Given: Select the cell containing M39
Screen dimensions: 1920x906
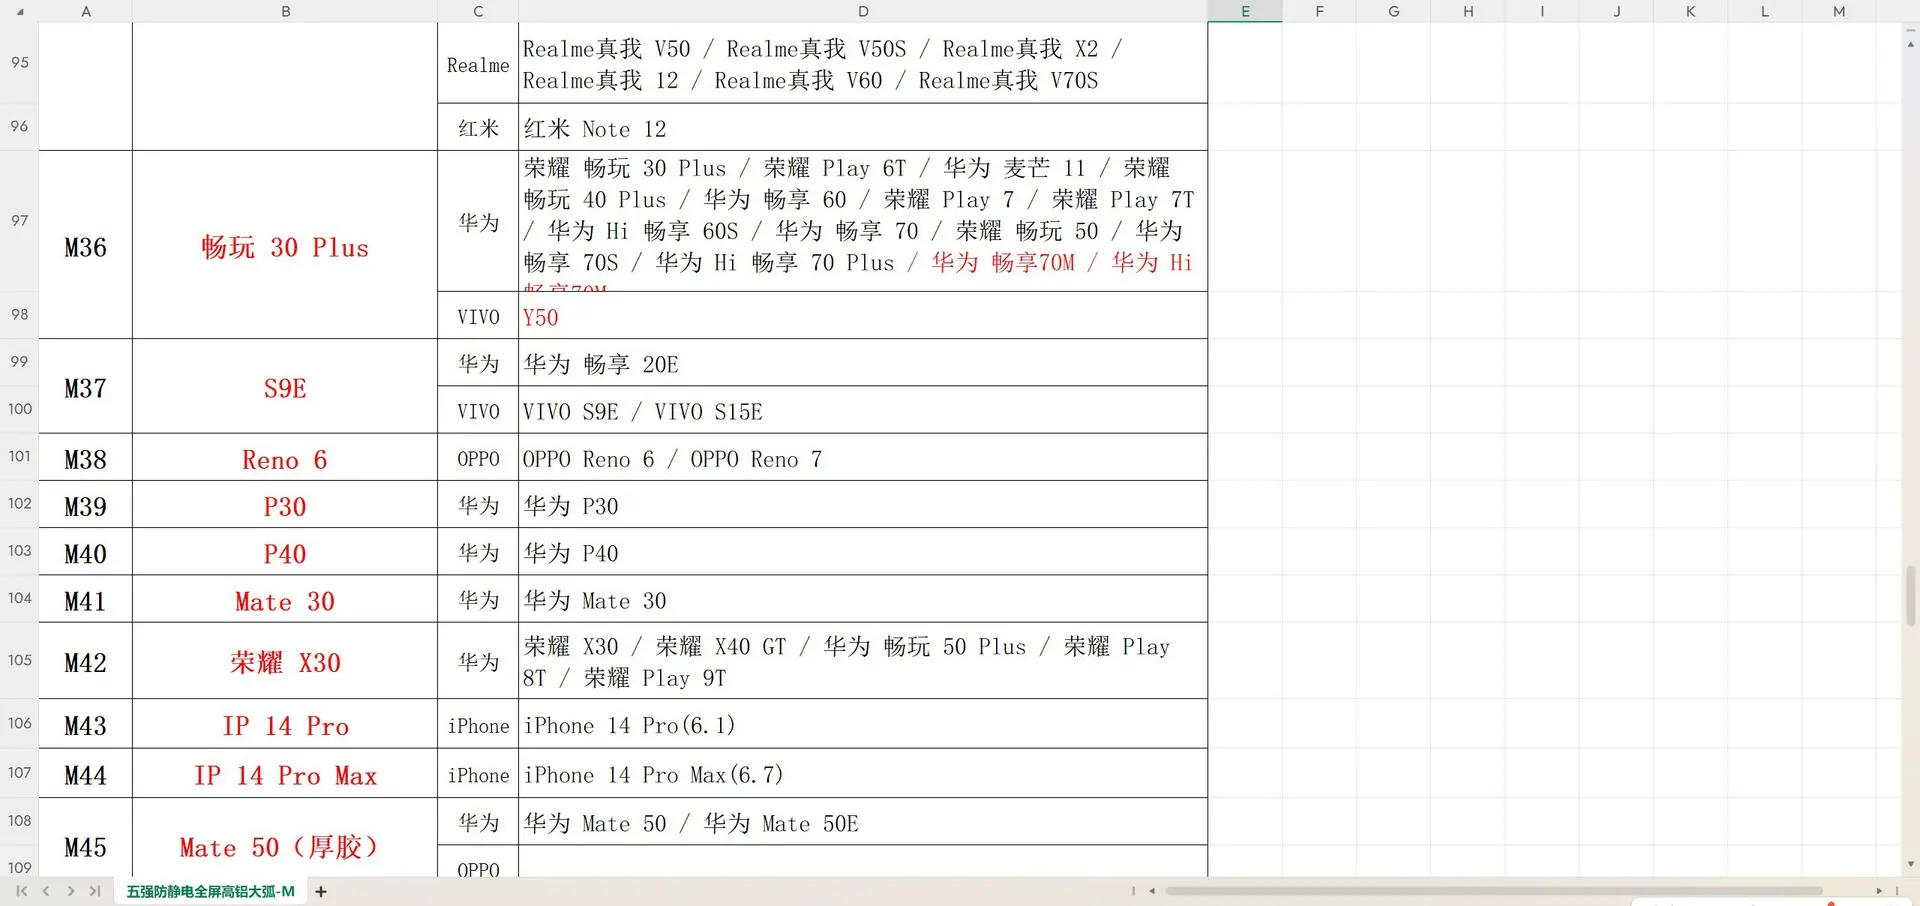Looking at the screenshot, I should pos(86,505).
